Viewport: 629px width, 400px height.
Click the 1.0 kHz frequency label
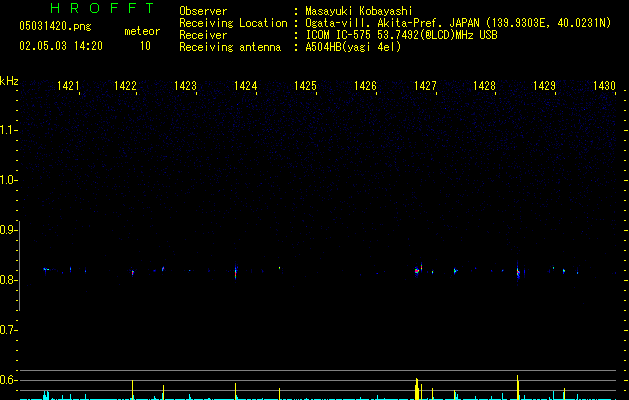point(8,180)
